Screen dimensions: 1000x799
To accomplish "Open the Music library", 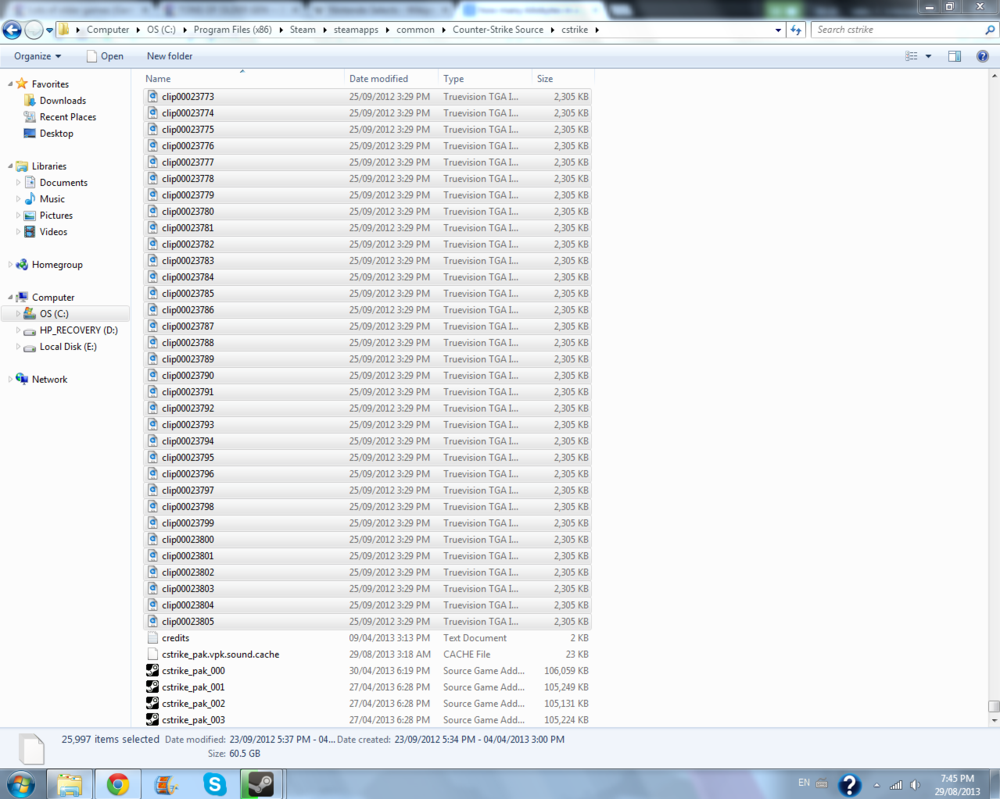I will point(52,199).
